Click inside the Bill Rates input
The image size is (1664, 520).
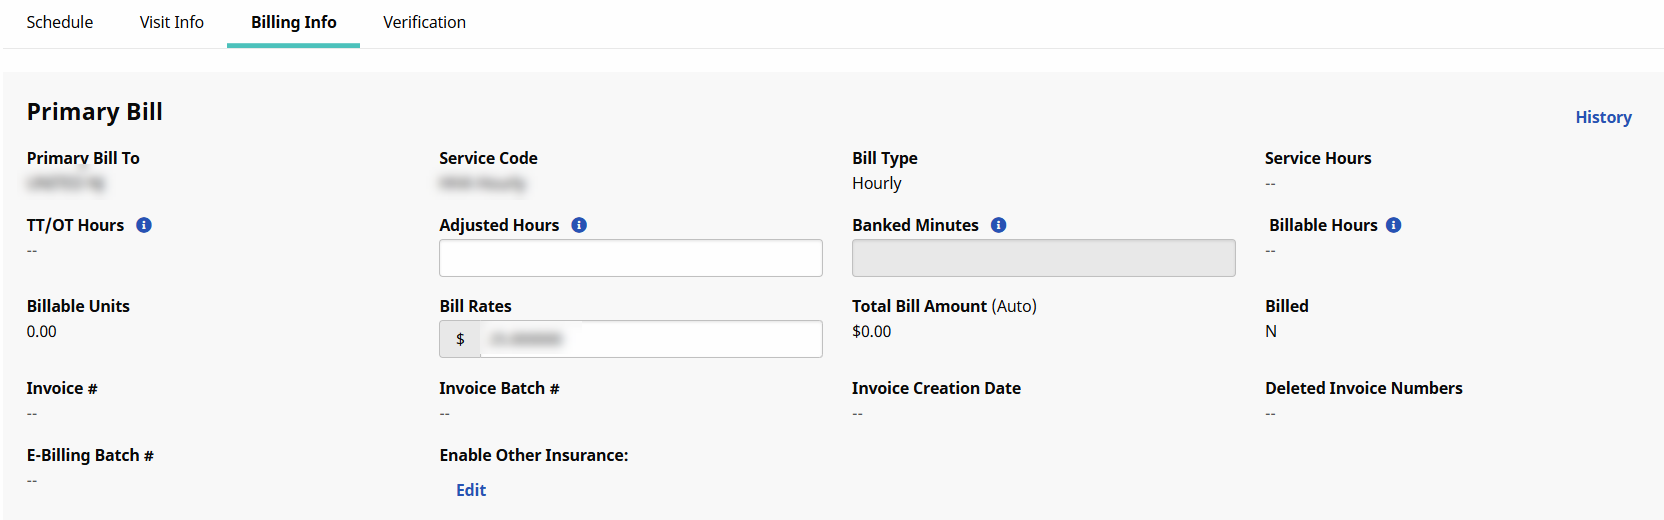[650, 339]
